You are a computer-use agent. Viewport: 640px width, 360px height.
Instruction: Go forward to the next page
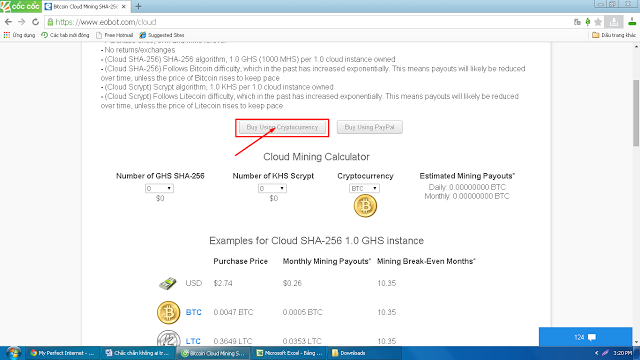coord(22,22)
